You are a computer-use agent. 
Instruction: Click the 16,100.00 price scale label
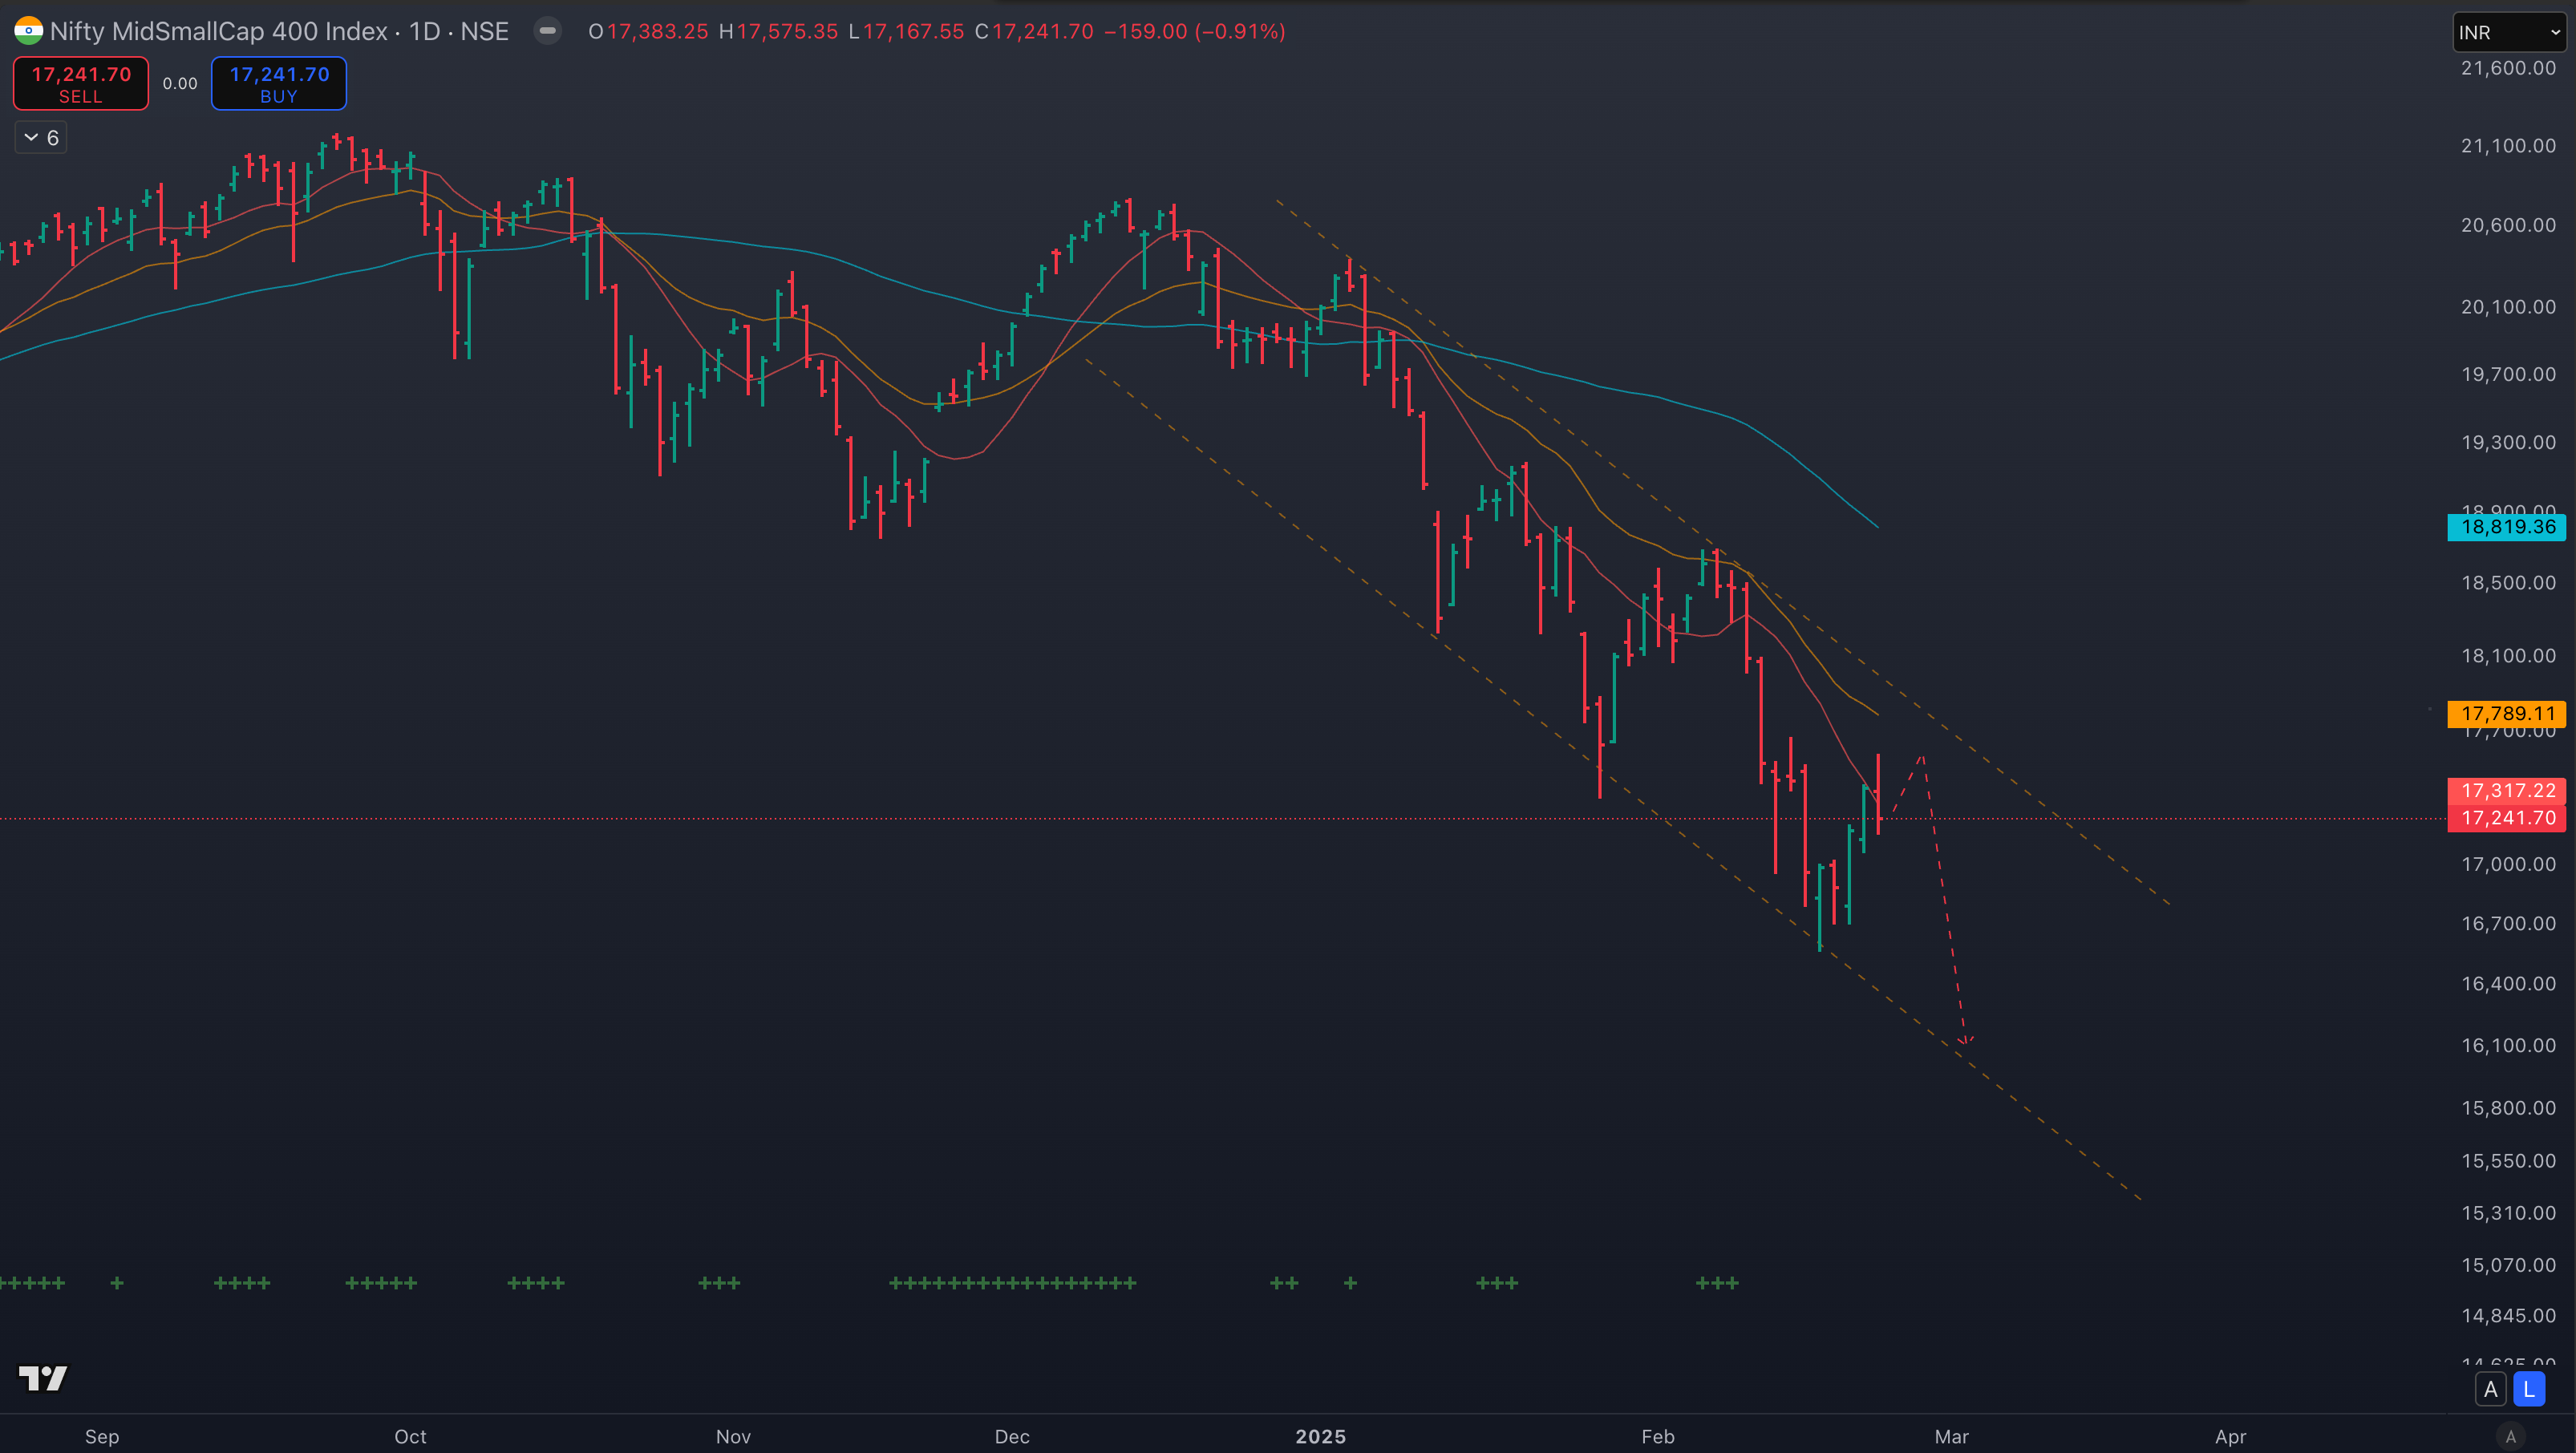pos(2508,1045)
